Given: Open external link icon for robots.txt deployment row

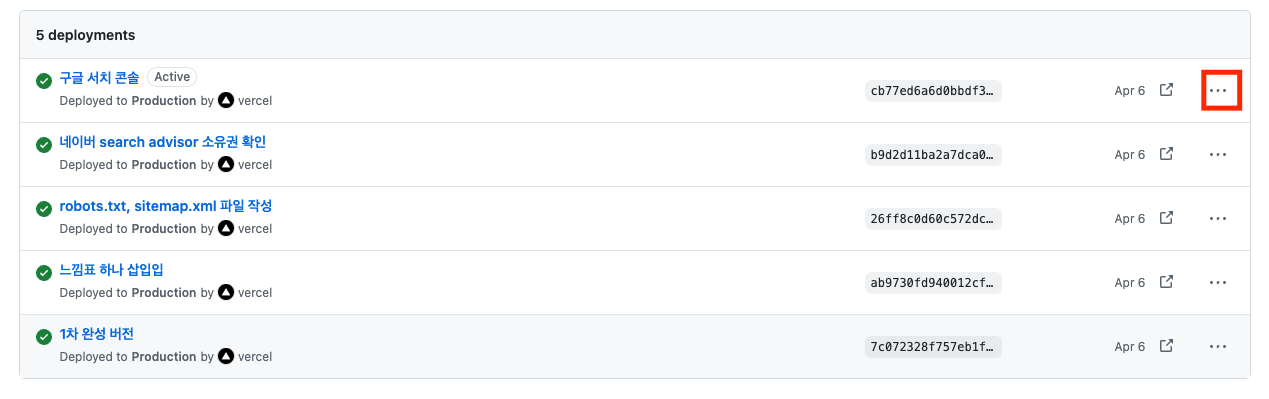Looking at the screenshot, I should click(x=1166, y=218).
